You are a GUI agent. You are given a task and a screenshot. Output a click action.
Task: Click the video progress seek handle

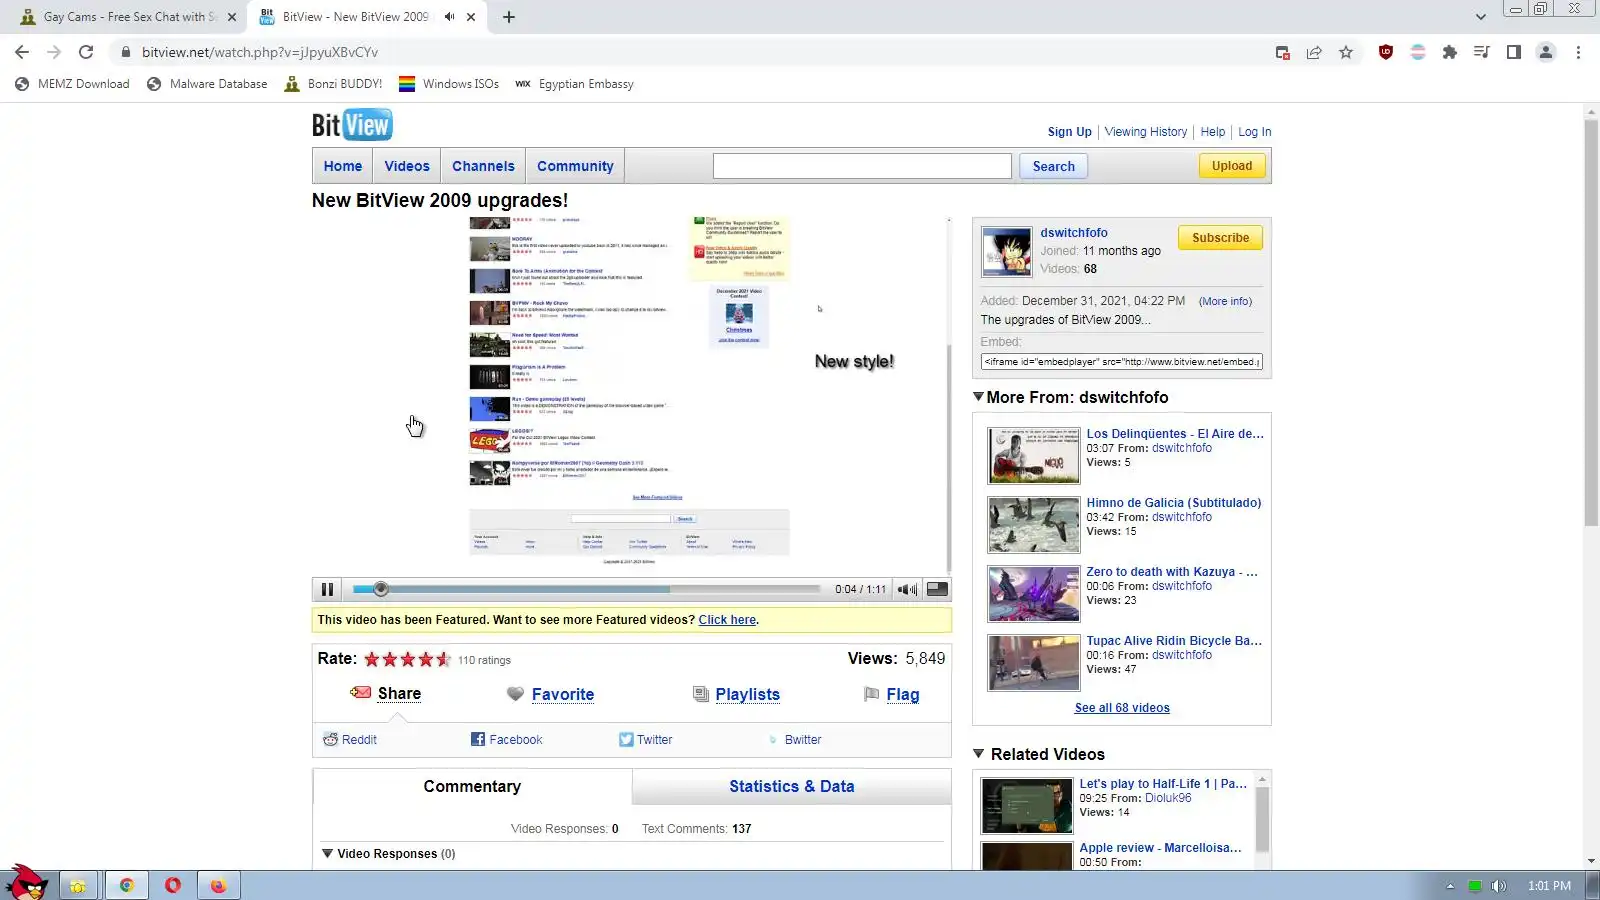[x=380, y=589]
